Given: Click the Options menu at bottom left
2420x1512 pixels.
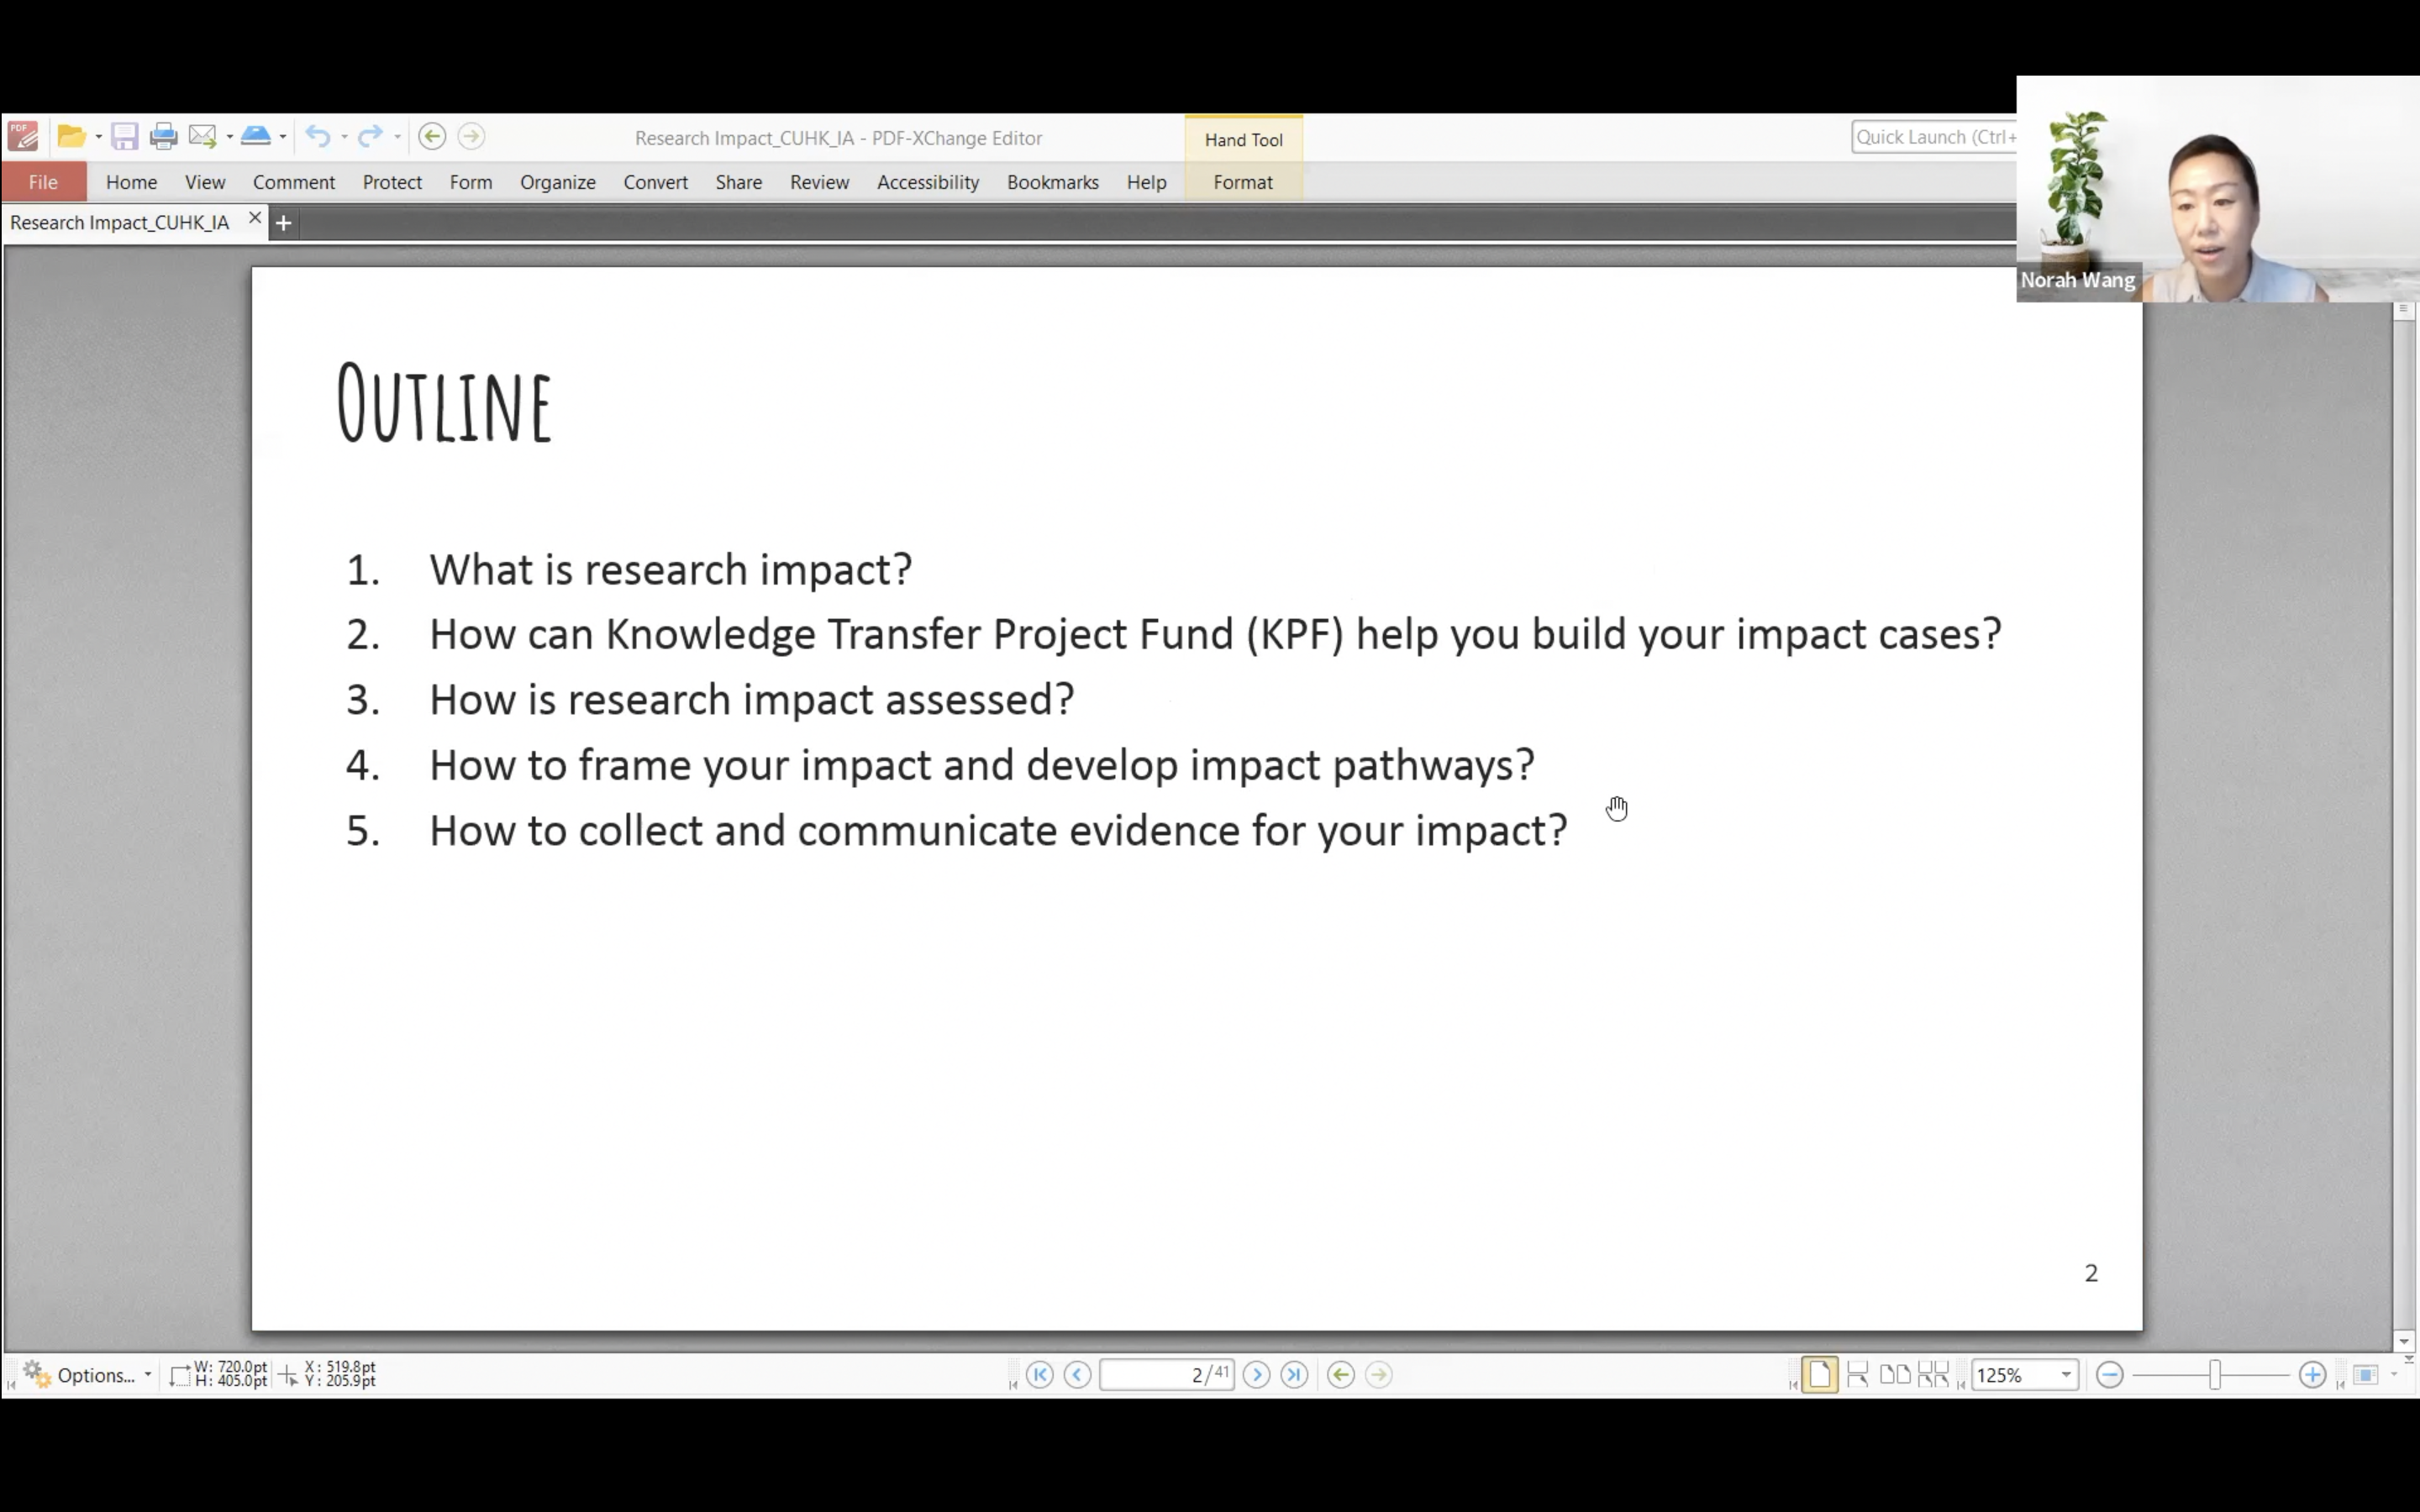Looking at the screenshot, I should (96, 1374).
